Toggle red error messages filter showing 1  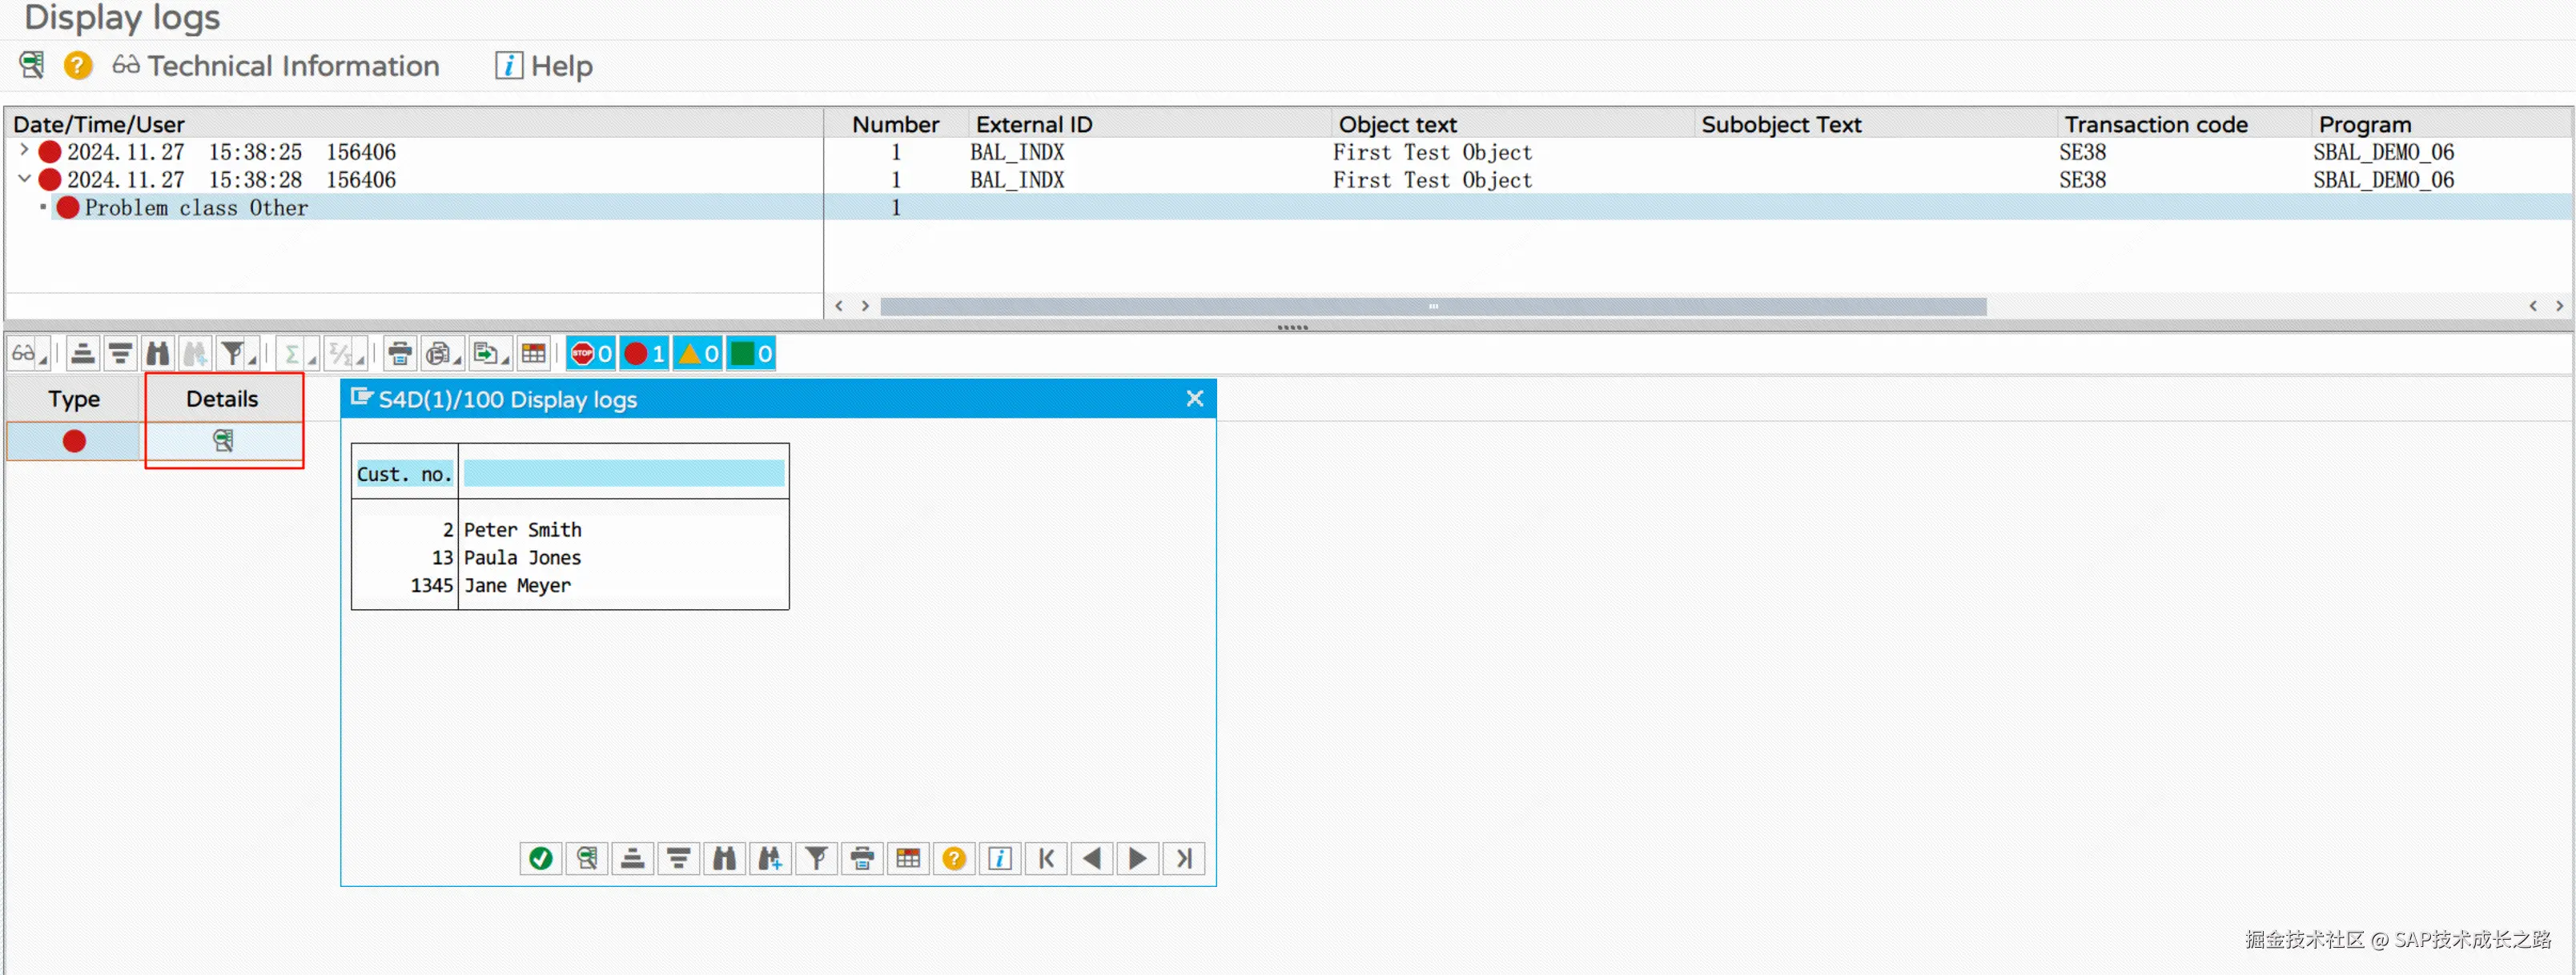point(644,353)
